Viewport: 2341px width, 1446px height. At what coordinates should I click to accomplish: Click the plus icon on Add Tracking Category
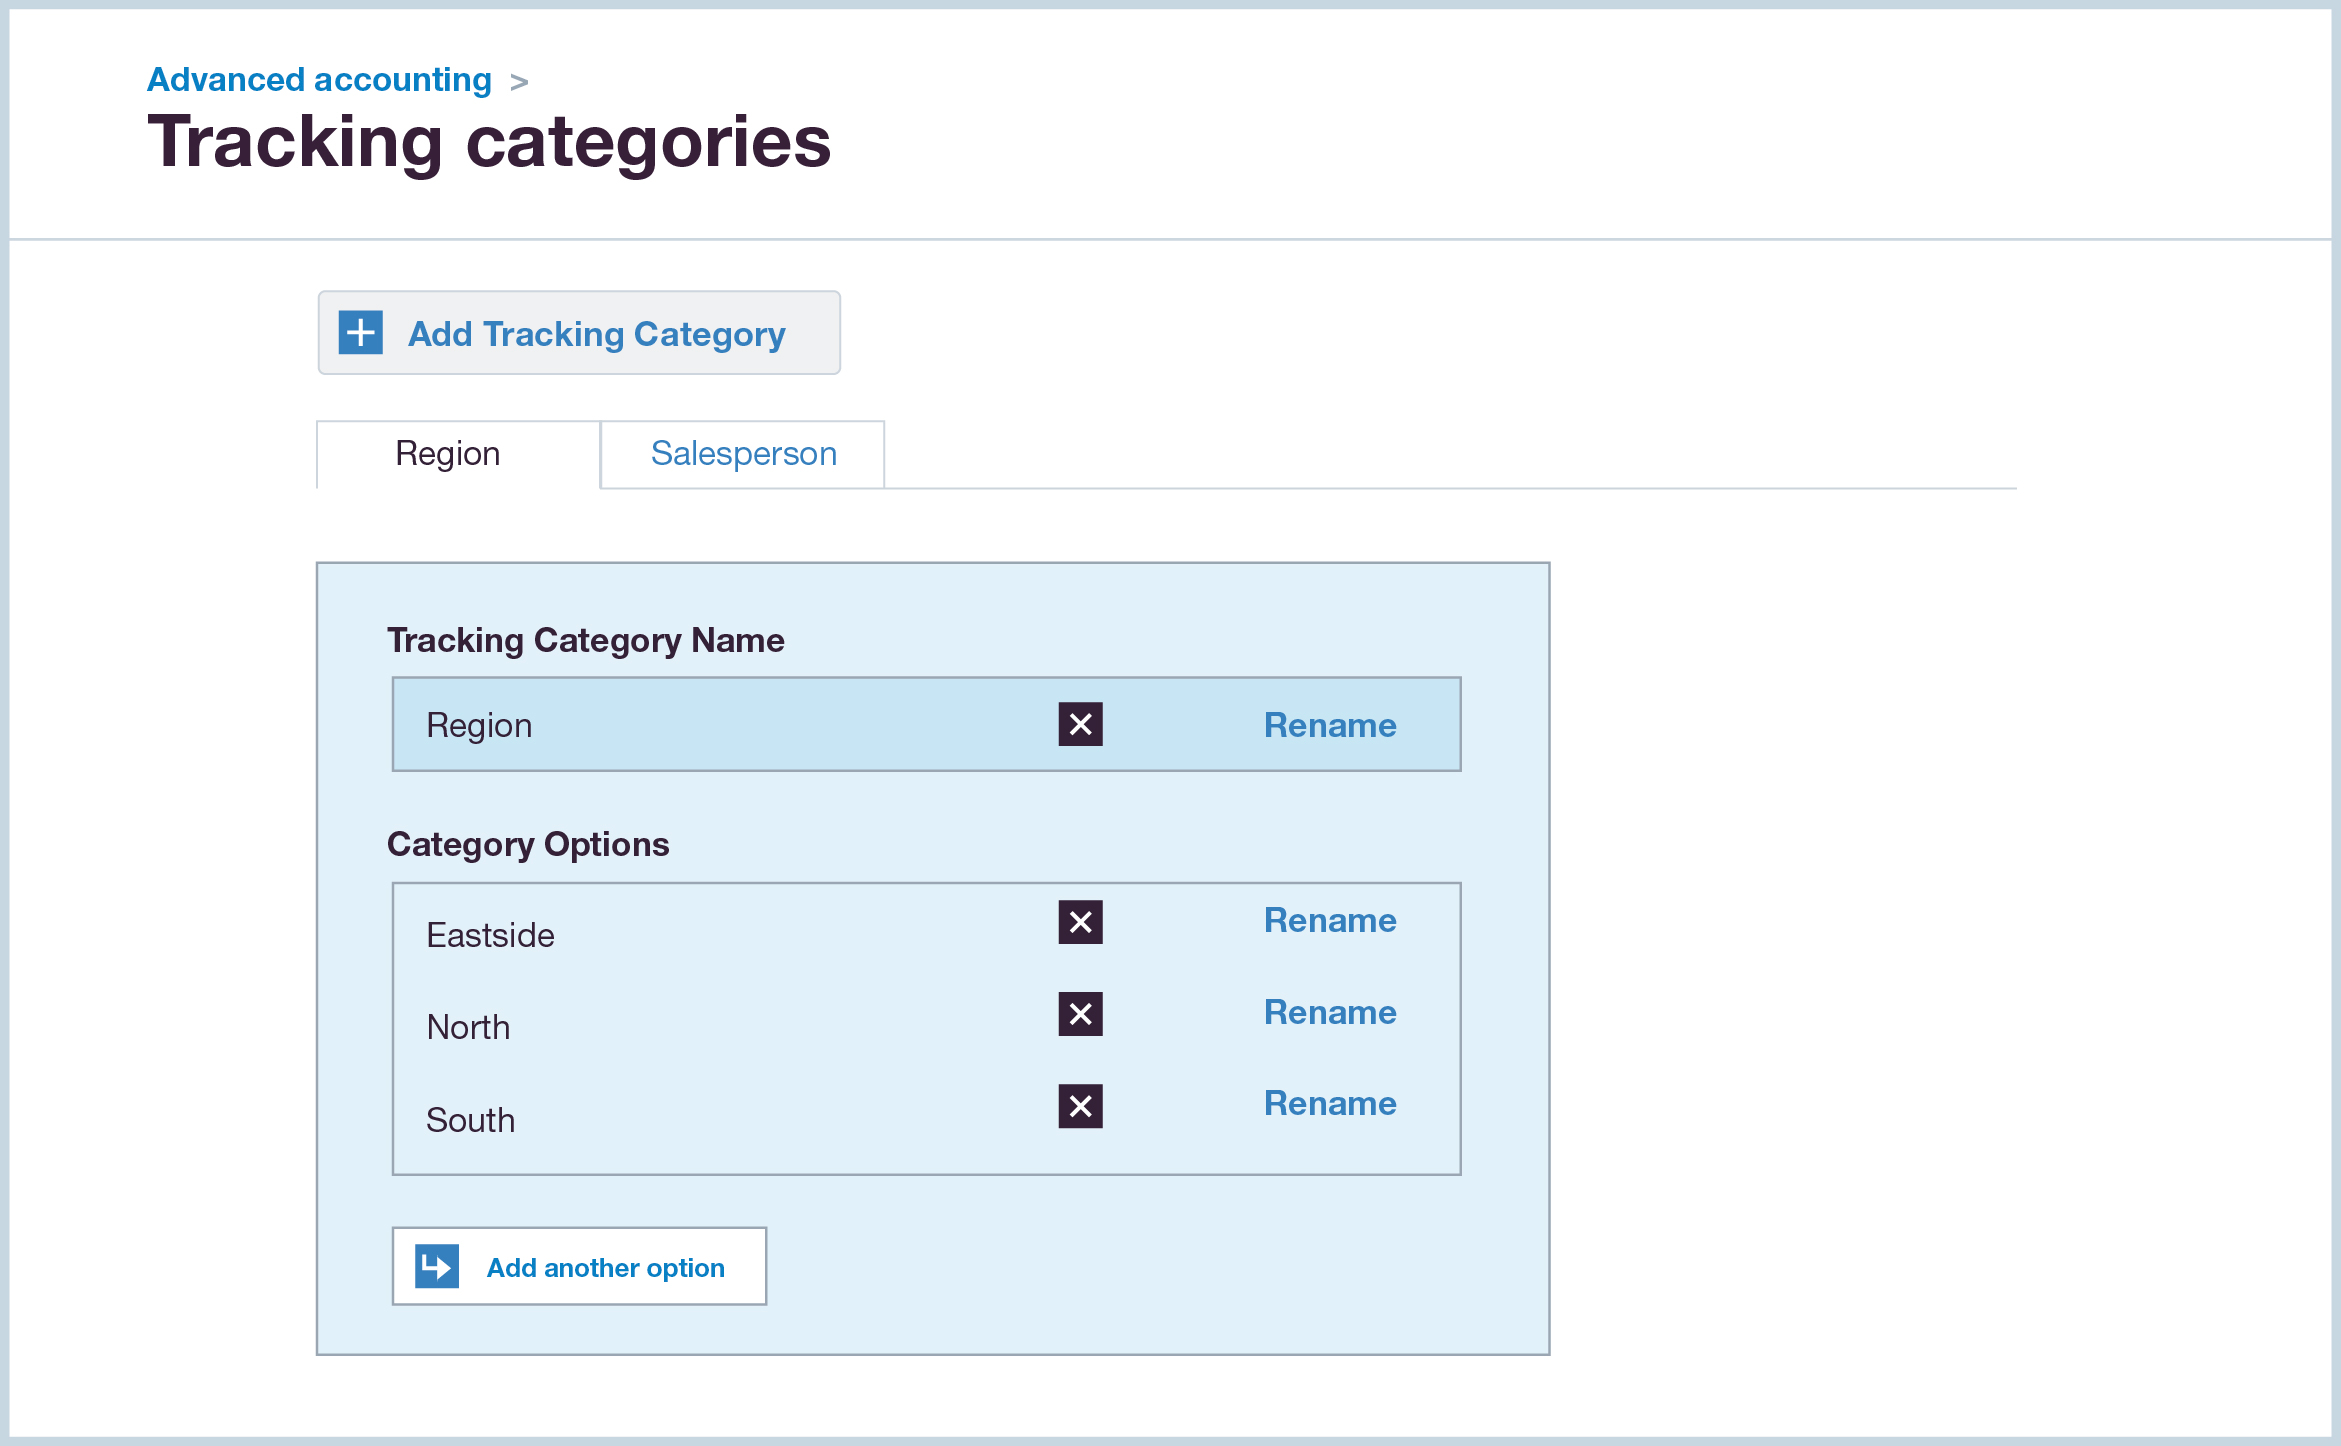(x=360, y=333)
